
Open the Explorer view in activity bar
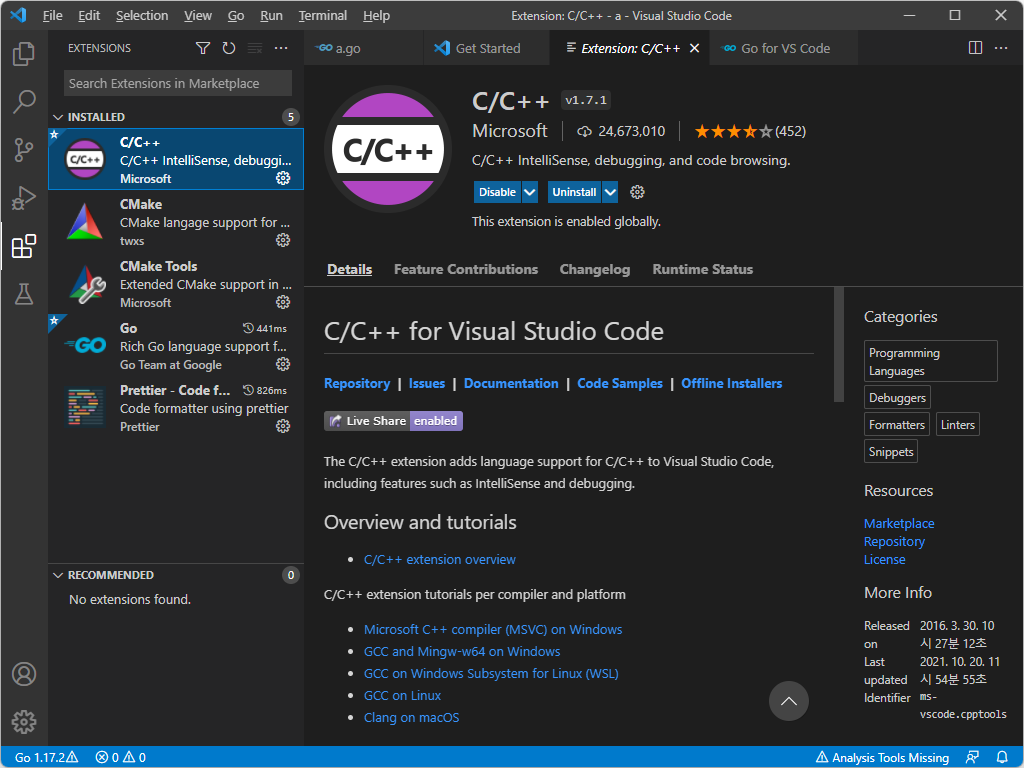tap(24, 54)
